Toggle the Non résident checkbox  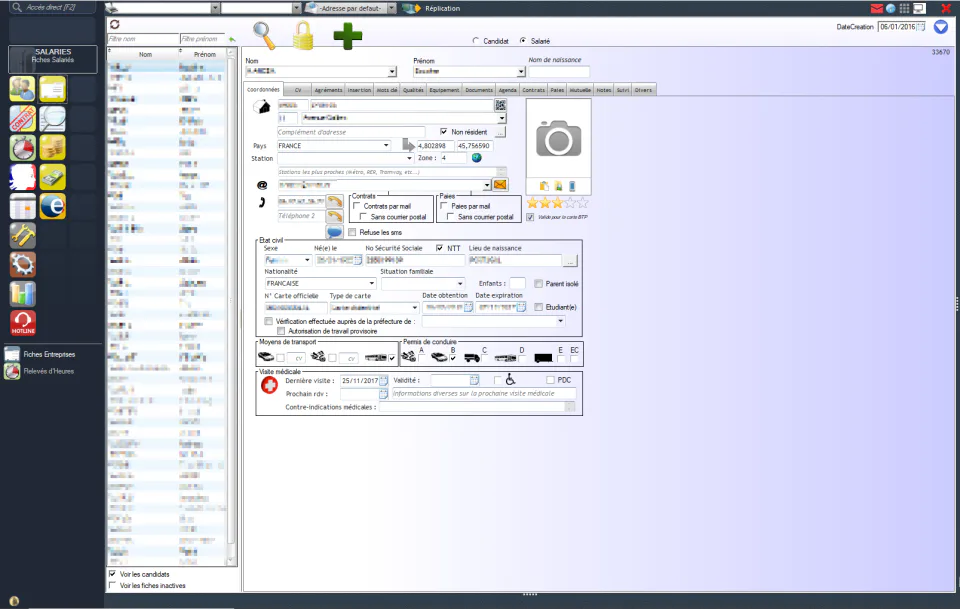coord(444,132)
